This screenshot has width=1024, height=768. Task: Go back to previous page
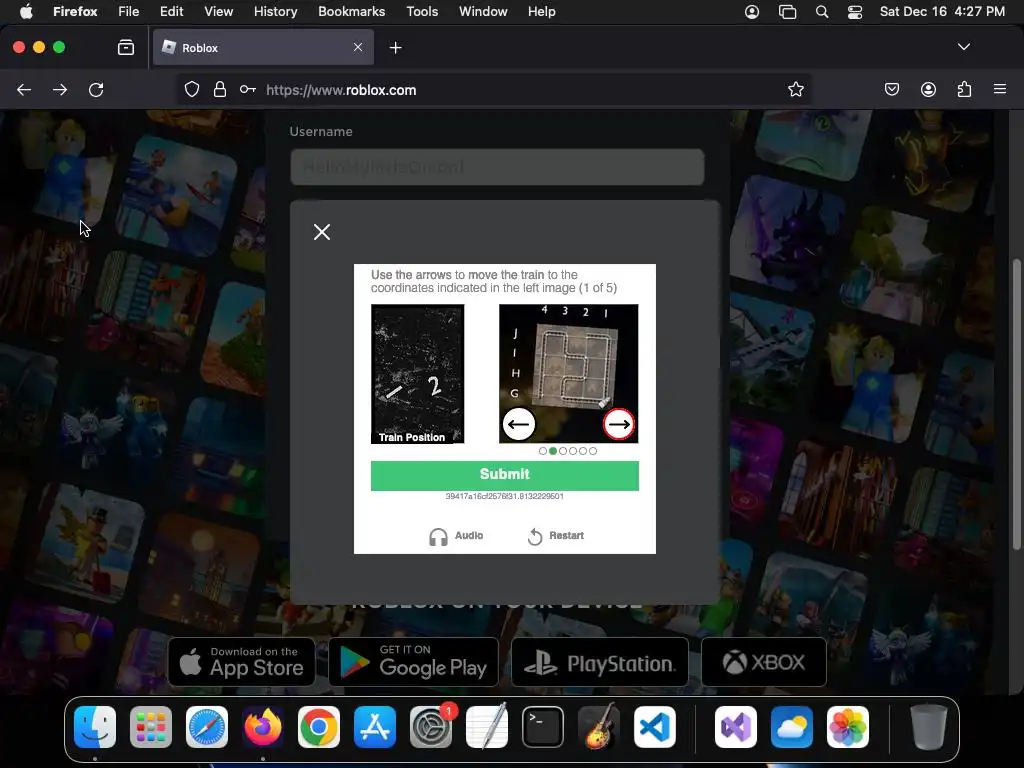tap(24, 89)
